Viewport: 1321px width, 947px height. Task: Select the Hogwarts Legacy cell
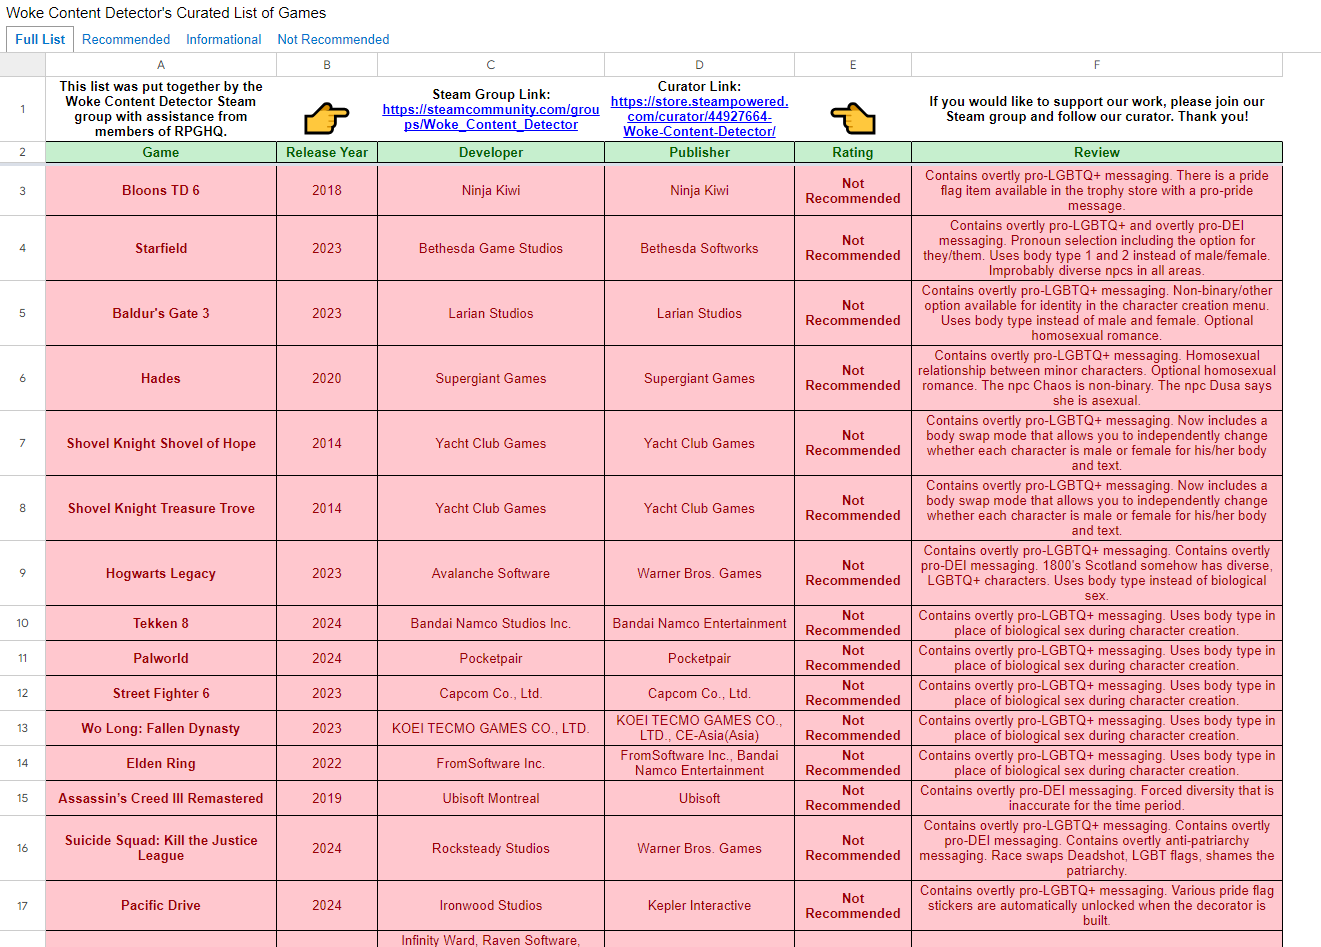(x=161, y=573)
